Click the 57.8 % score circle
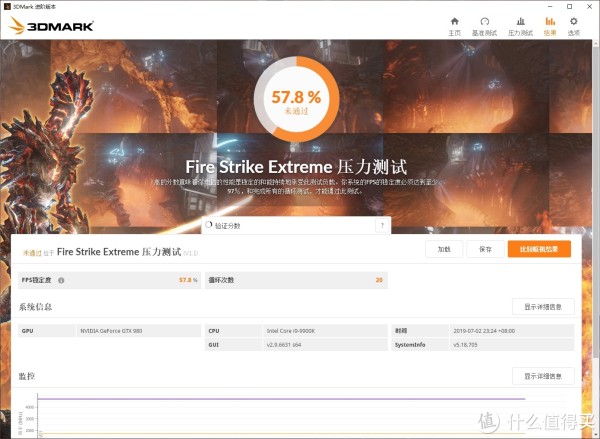The image size is (600, 439). [296, 99]
